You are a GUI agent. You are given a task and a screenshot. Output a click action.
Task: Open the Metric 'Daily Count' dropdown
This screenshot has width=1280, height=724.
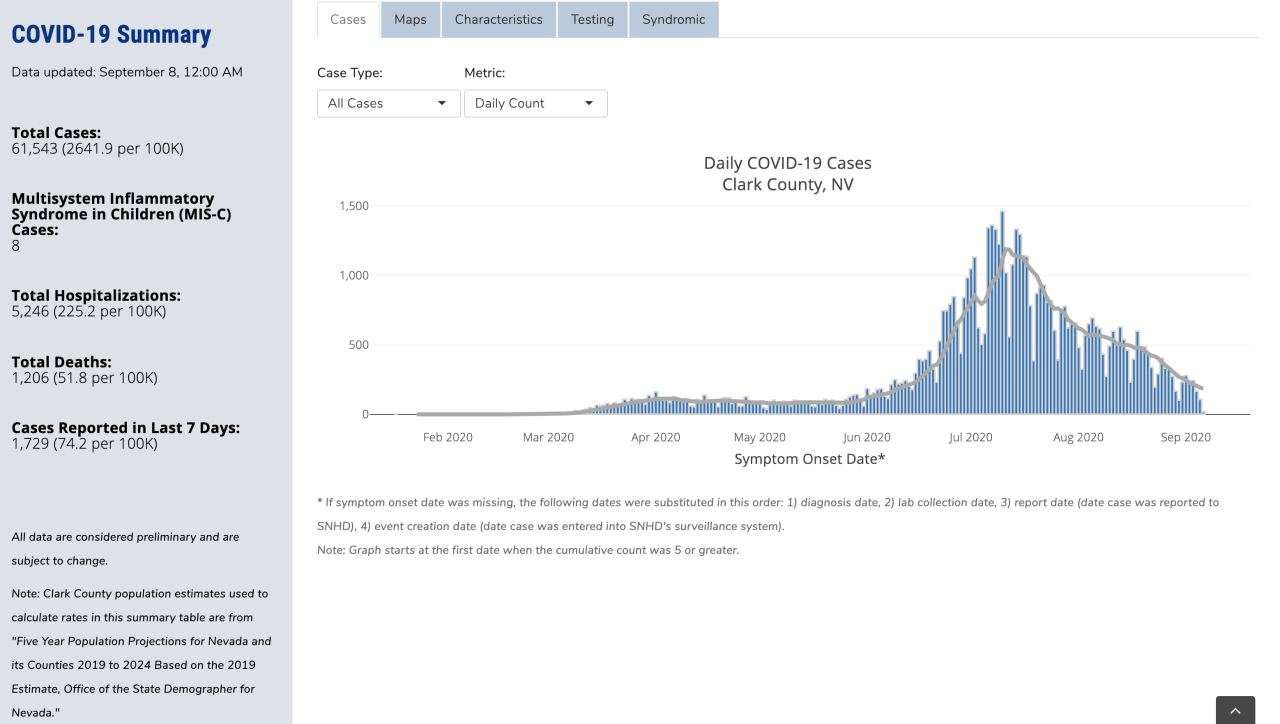pos(536,103)
